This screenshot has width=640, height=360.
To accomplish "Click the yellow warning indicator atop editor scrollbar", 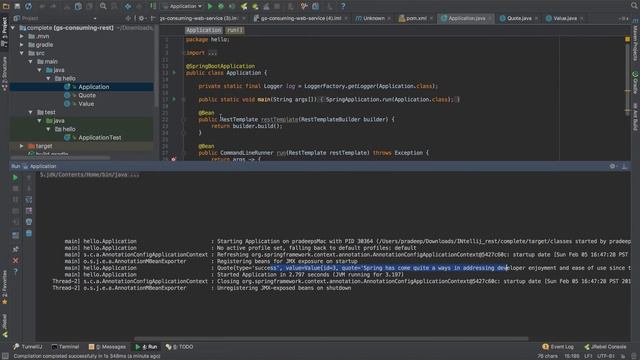I will tap(627, 39).
